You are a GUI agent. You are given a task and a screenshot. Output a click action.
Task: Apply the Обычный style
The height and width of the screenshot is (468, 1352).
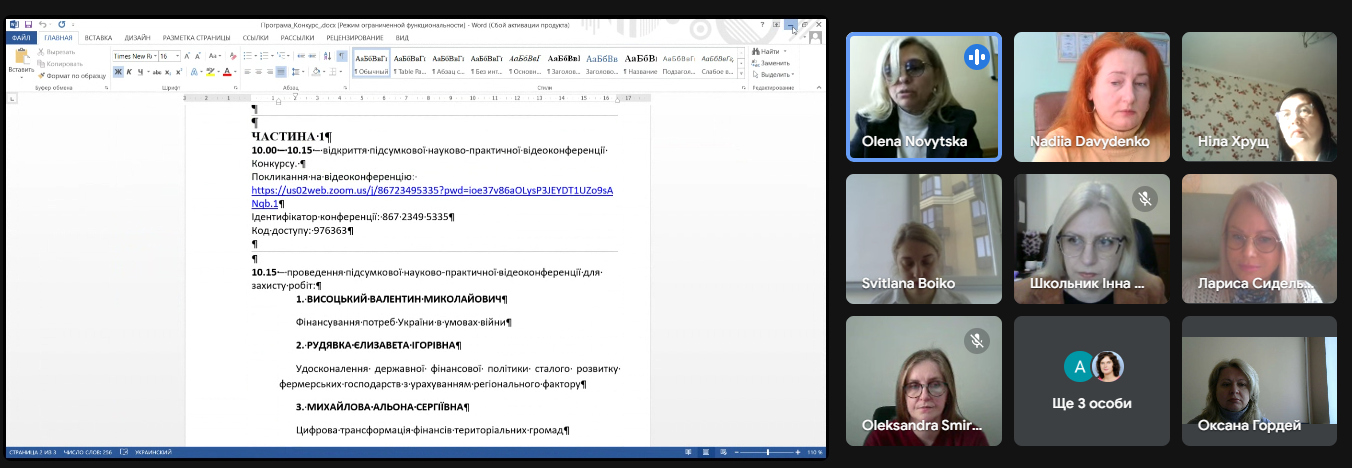coord(371,64)
